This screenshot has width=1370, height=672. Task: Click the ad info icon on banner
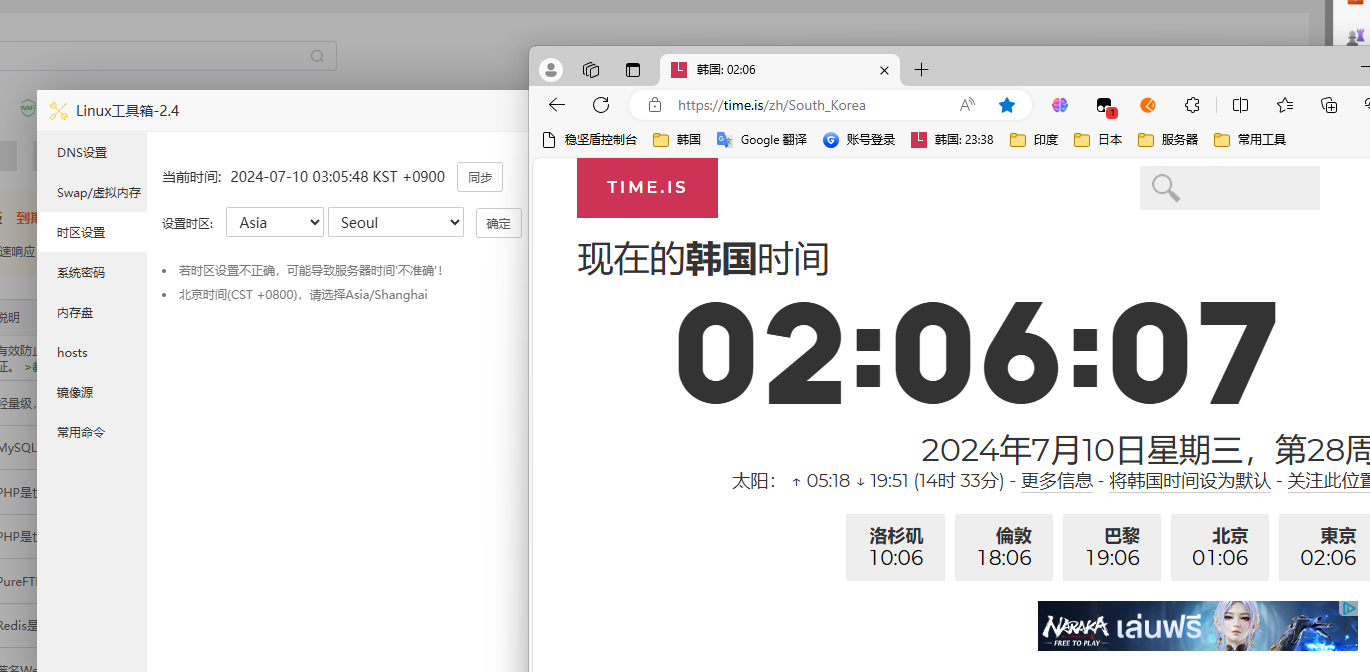[1350, 608]
